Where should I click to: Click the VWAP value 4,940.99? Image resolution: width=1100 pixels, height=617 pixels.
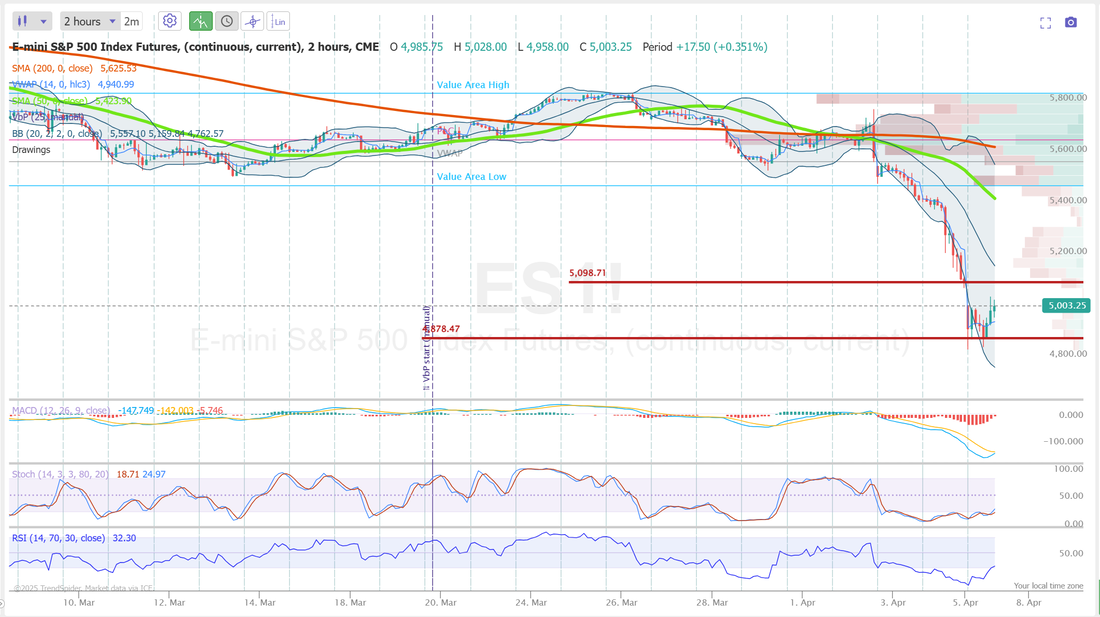(116, 84)
